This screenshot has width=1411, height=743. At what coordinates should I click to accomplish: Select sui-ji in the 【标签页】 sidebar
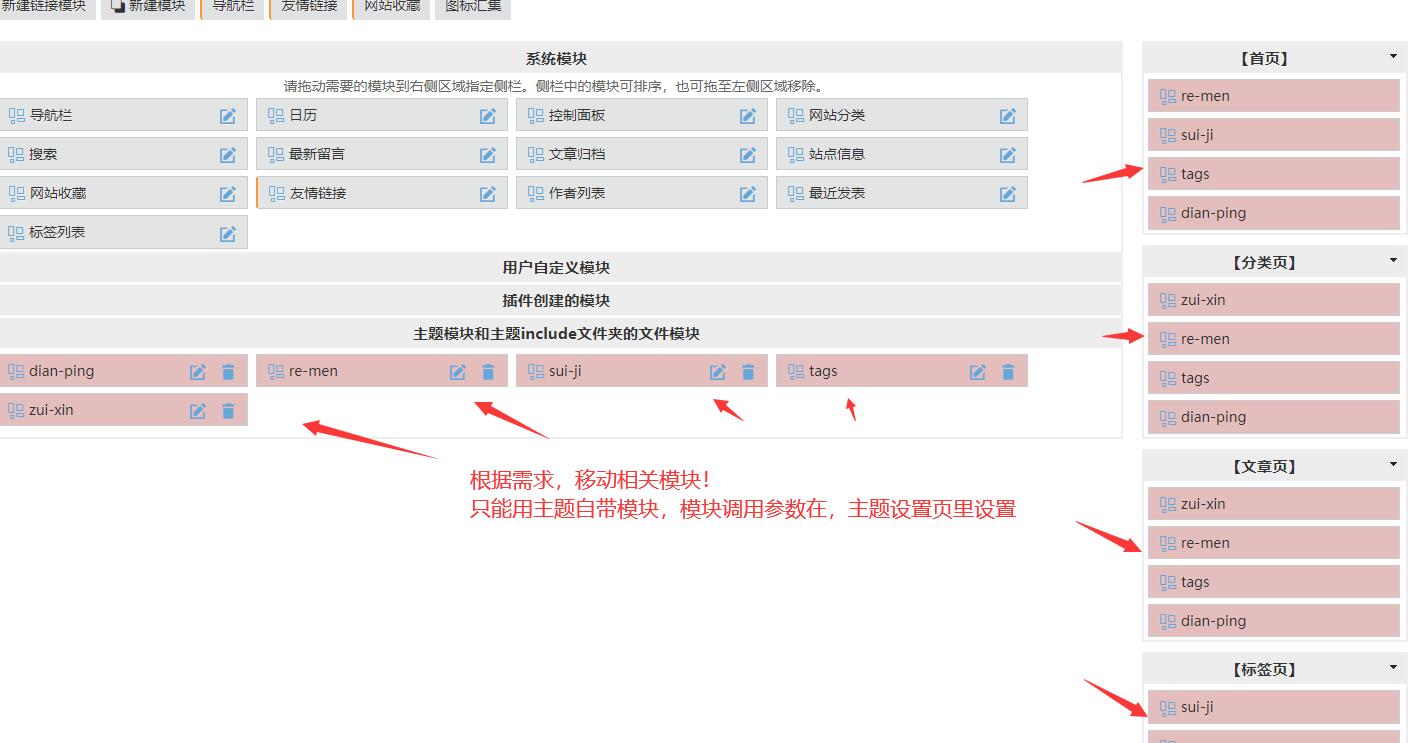coord(1274,707)
